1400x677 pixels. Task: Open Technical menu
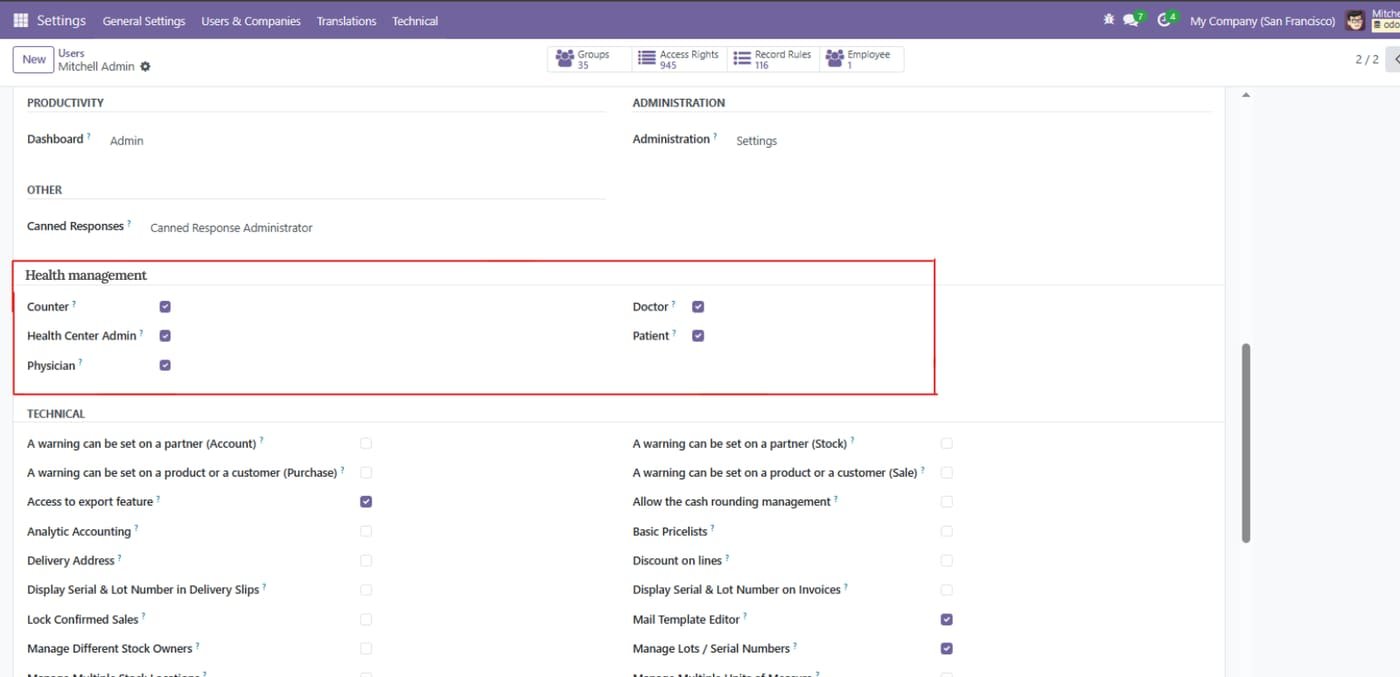coord(415,21)
